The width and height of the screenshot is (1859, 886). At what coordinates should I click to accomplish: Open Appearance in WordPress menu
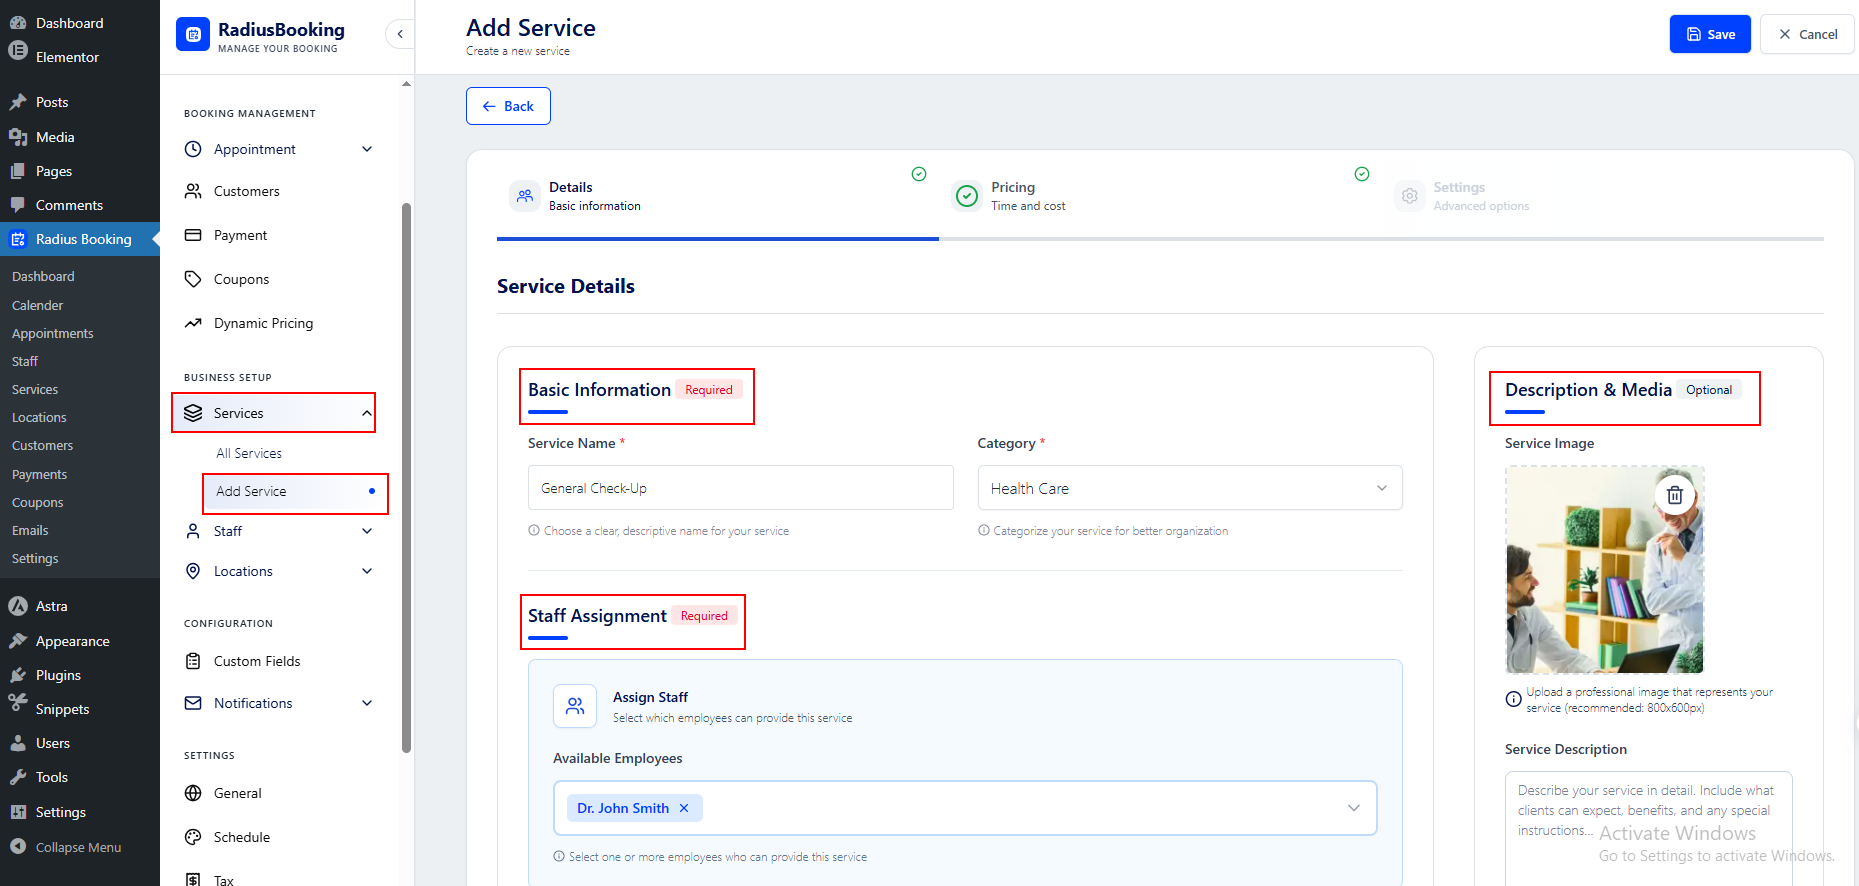click(72, 641)
